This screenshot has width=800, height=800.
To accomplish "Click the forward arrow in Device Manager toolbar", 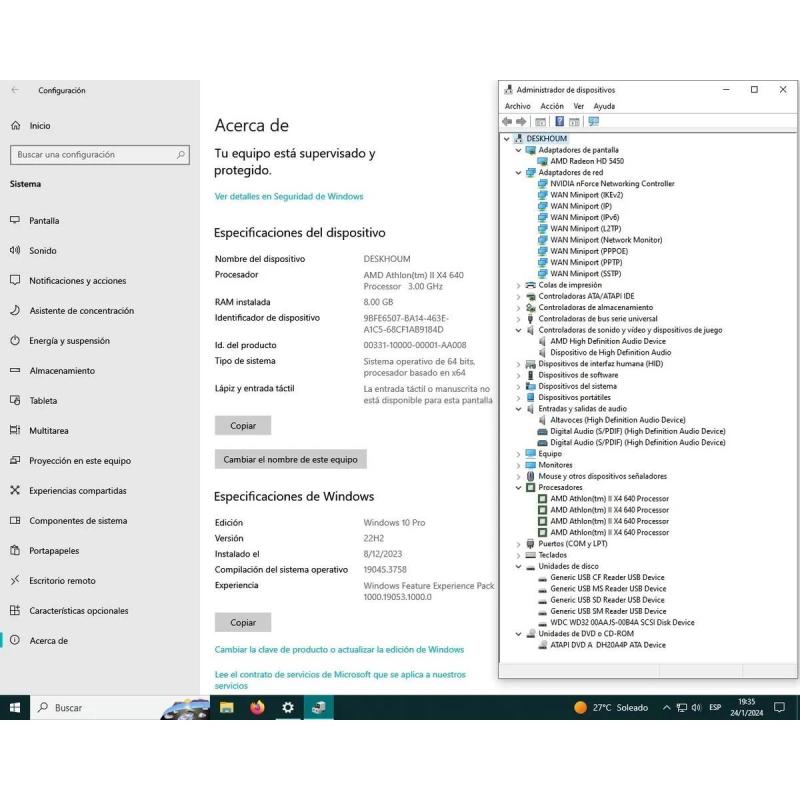I will [521, 121].
